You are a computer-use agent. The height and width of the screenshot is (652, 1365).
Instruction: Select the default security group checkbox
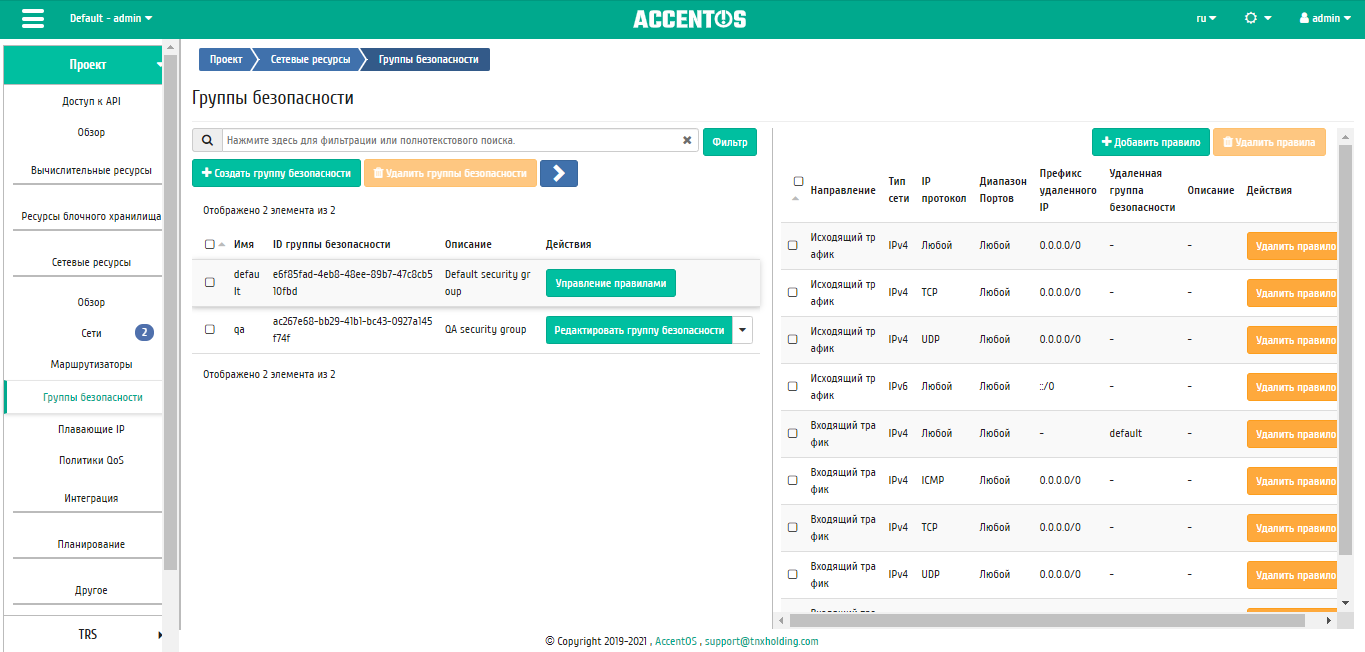coord(210,283)
